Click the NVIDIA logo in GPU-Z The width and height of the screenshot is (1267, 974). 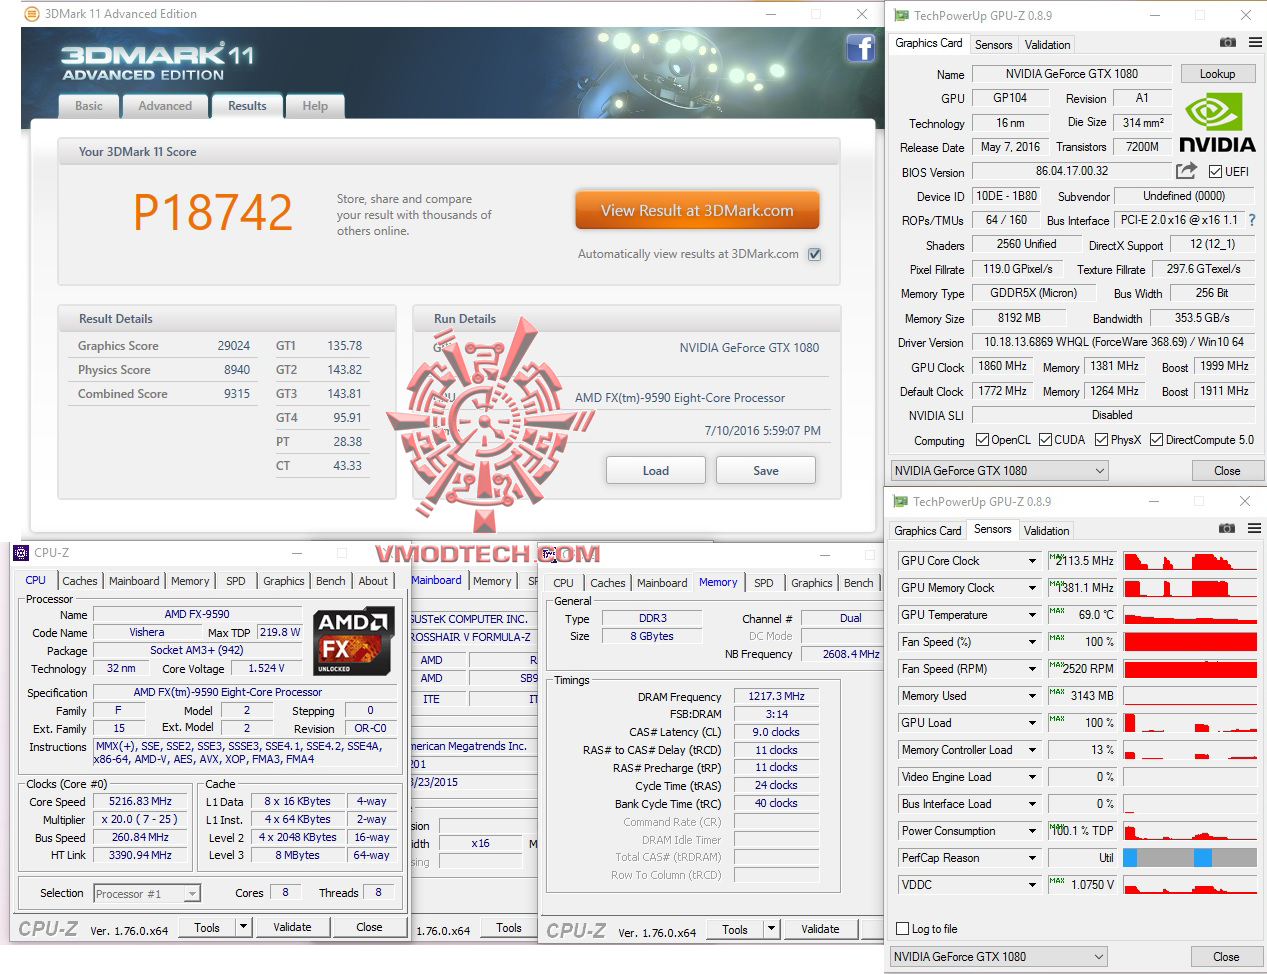point(1216,124)
